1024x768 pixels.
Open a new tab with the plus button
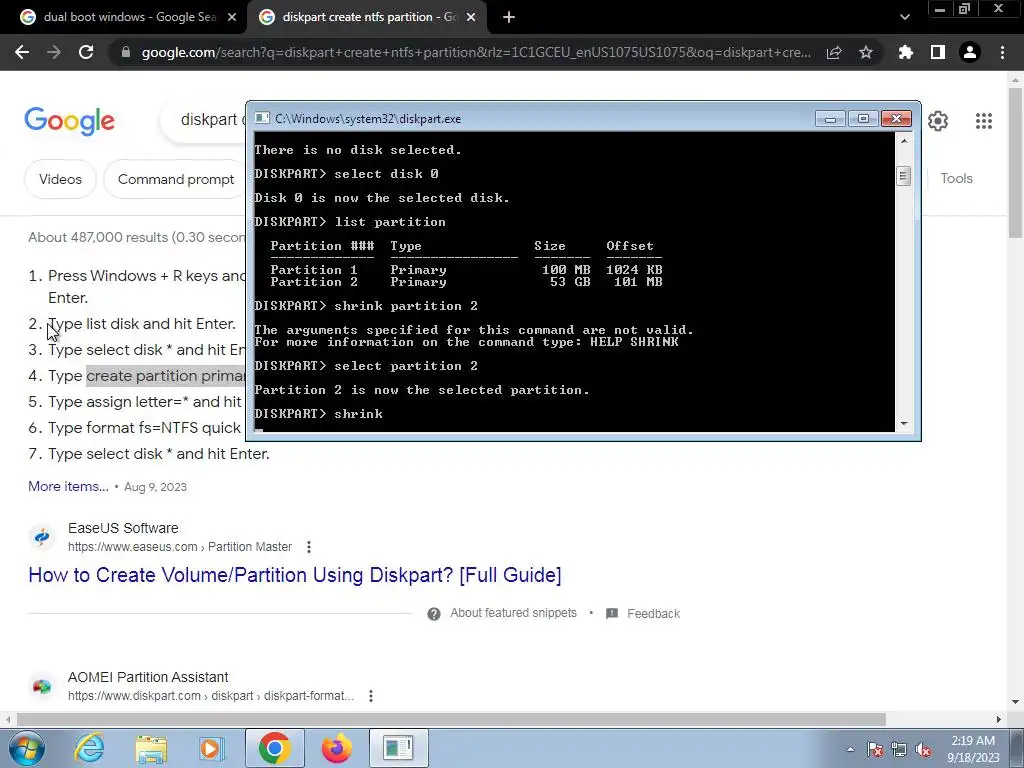[x=509, y=18]
